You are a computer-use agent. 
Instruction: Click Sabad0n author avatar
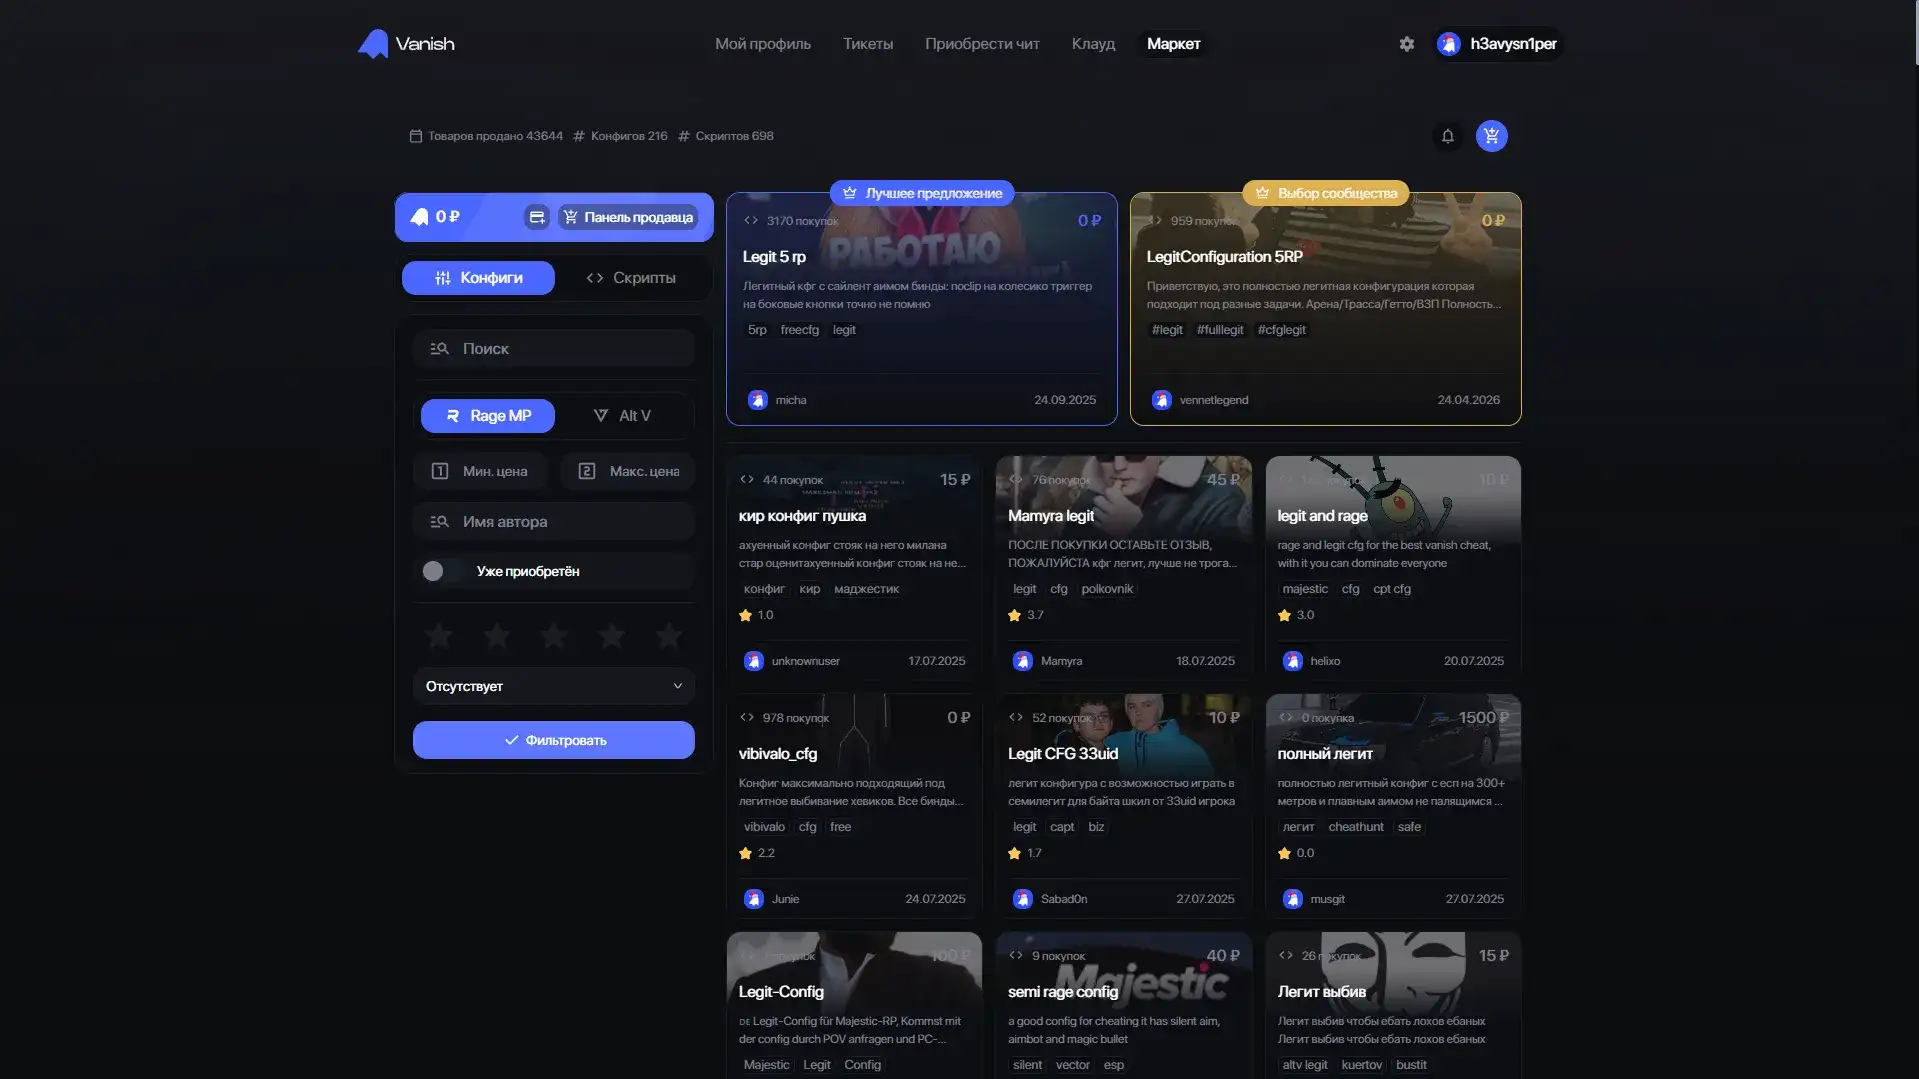click(x=1022, y=899)
